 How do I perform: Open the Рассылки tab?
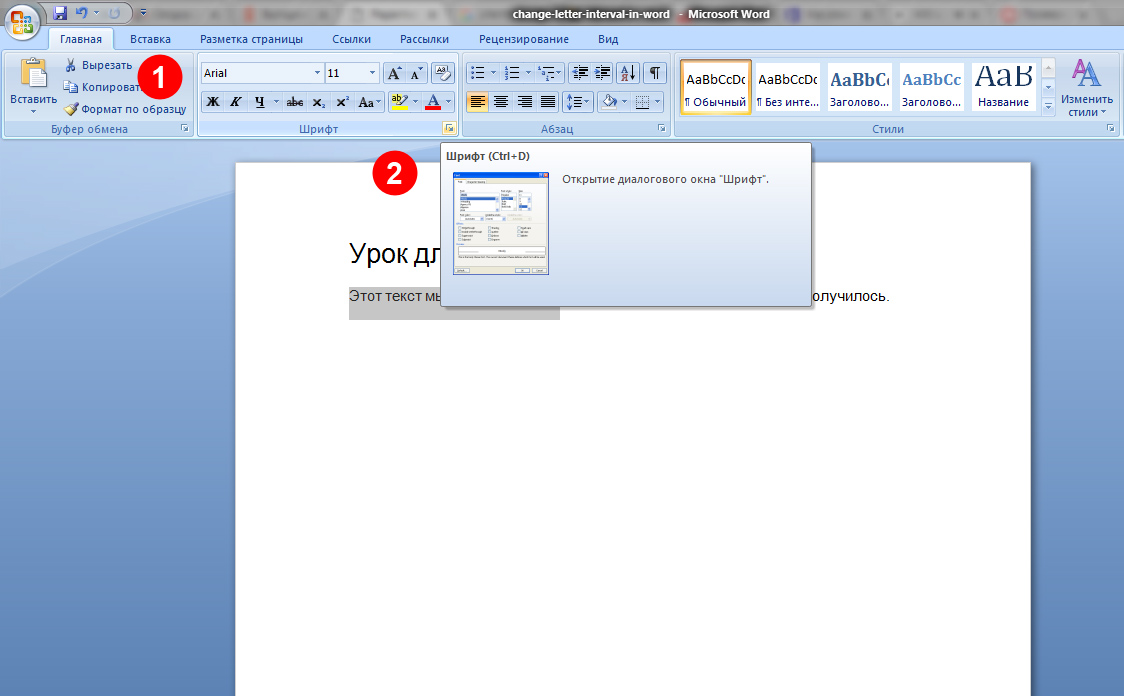click(x=424, y=39)
